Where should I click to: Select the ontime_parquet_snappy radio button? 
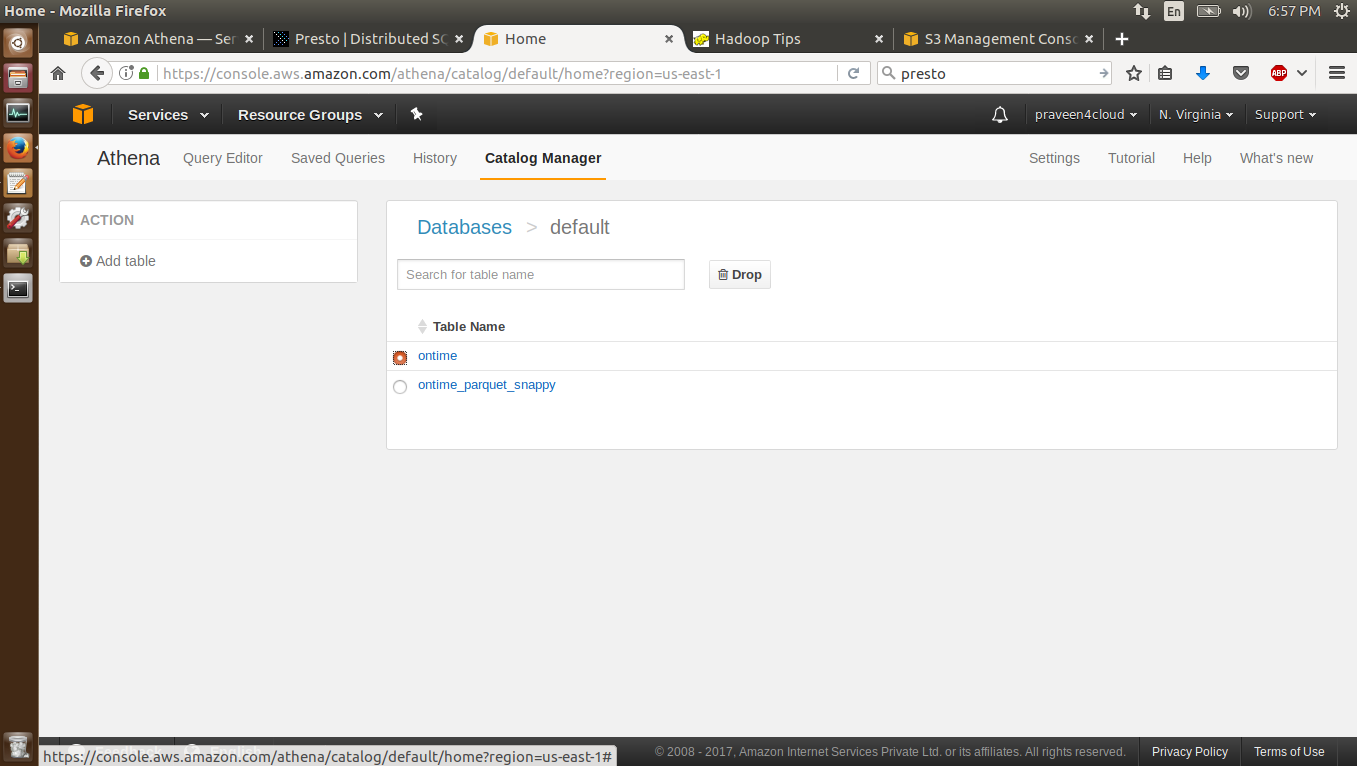[x=400, y=387]
